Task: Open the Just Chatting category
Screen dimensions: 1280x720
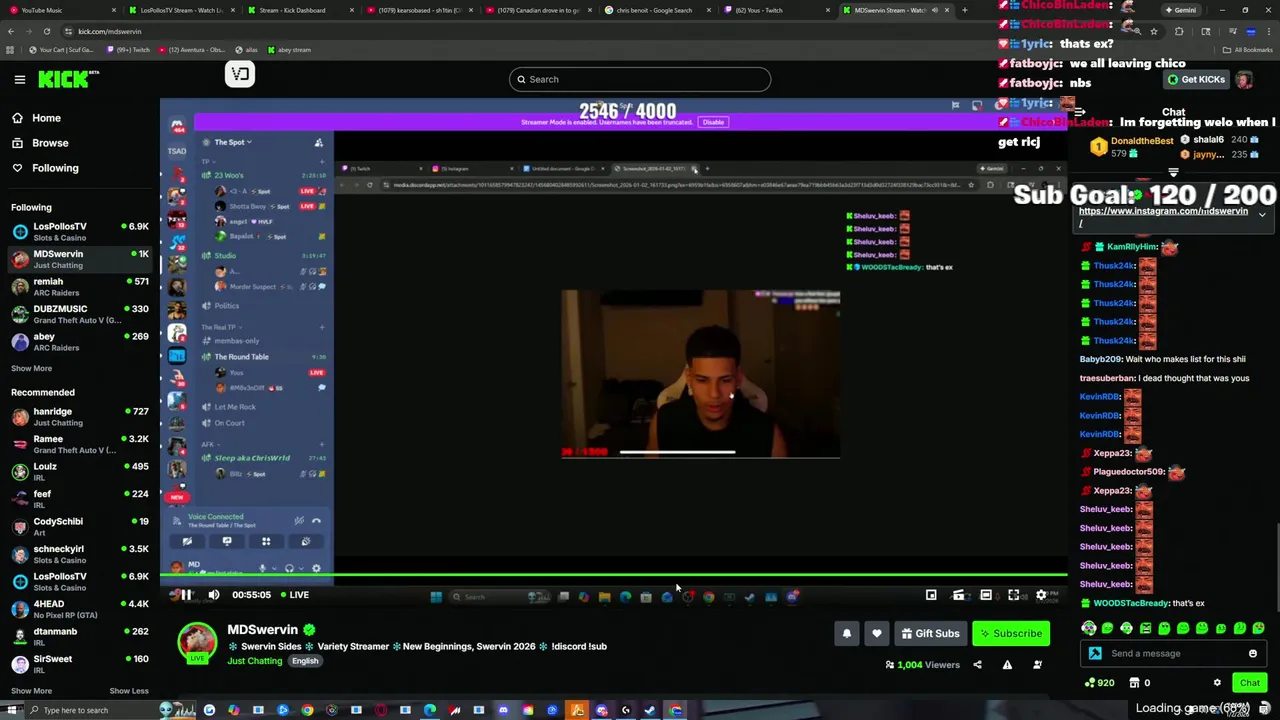Action: (x=254, y=661)
